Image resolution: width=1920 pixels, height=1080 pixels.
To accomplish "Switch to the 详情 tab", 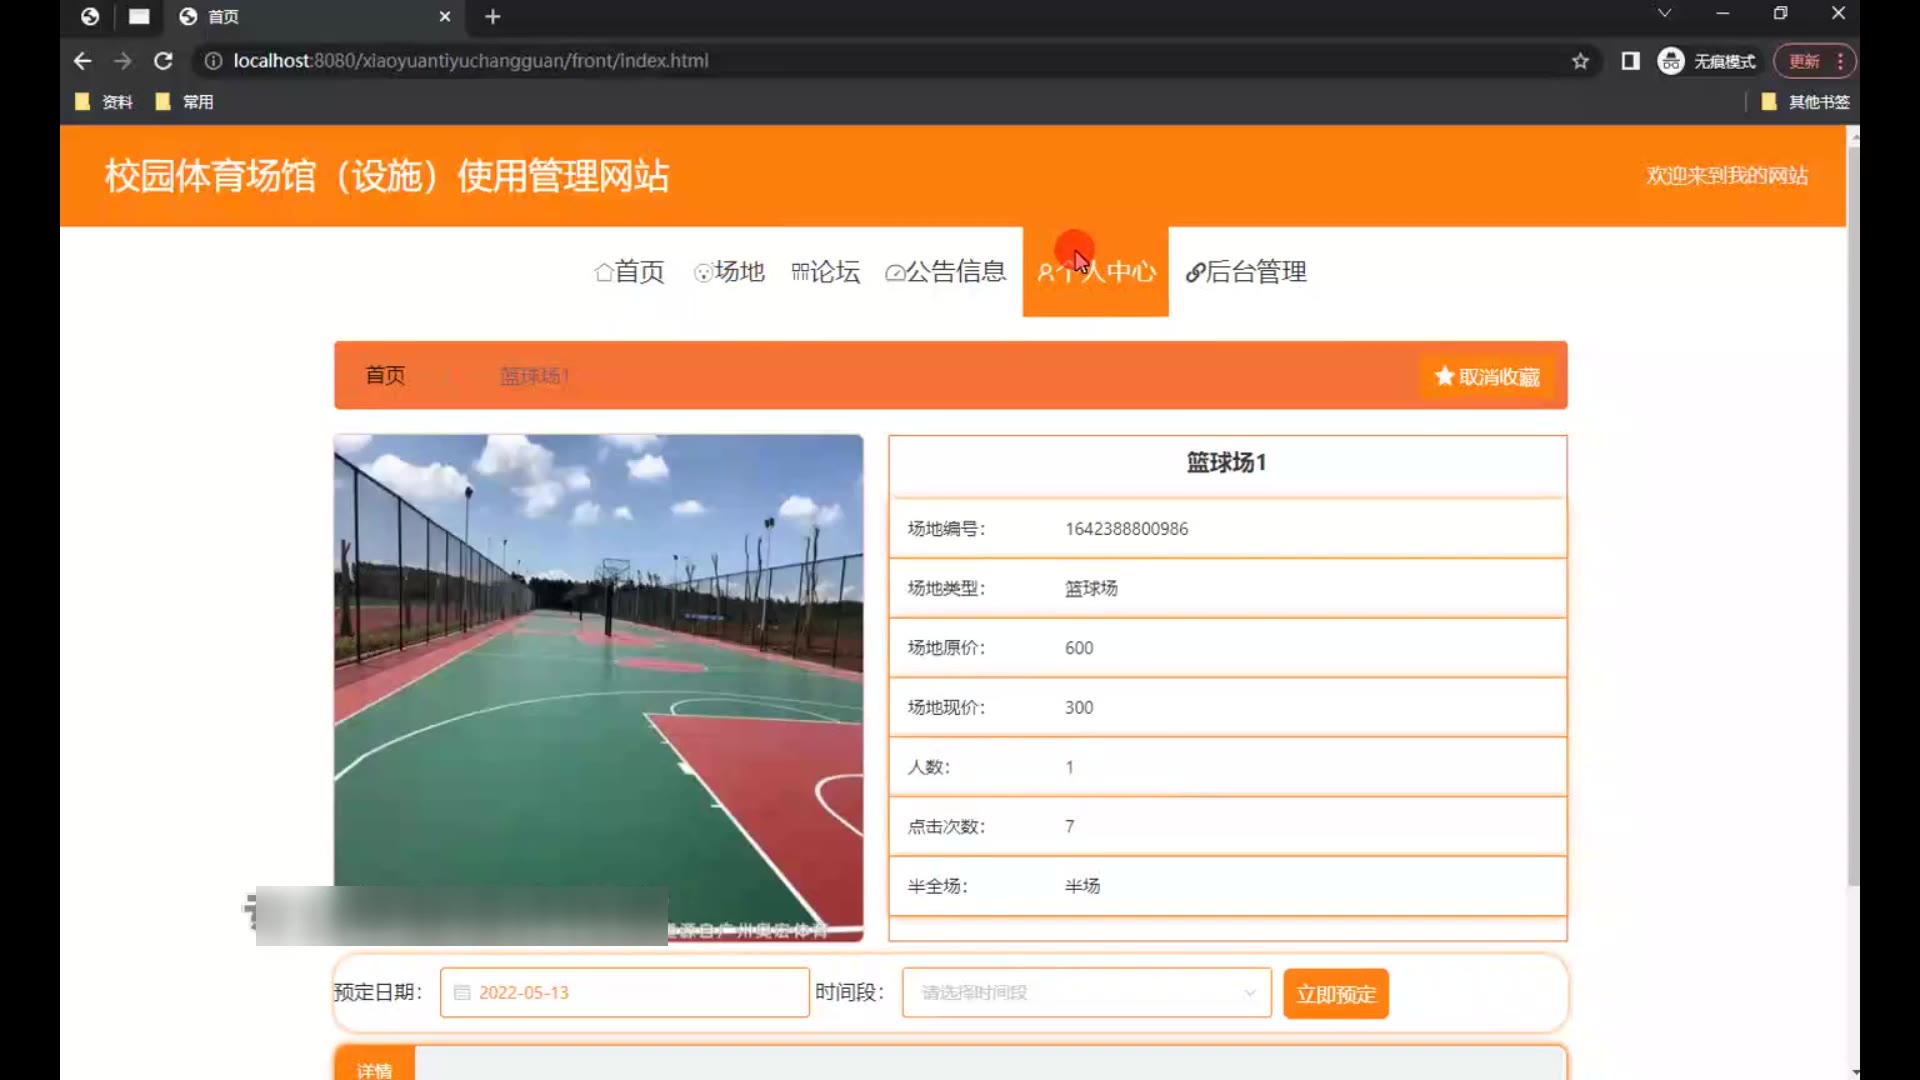I will tap(374, 1069).
